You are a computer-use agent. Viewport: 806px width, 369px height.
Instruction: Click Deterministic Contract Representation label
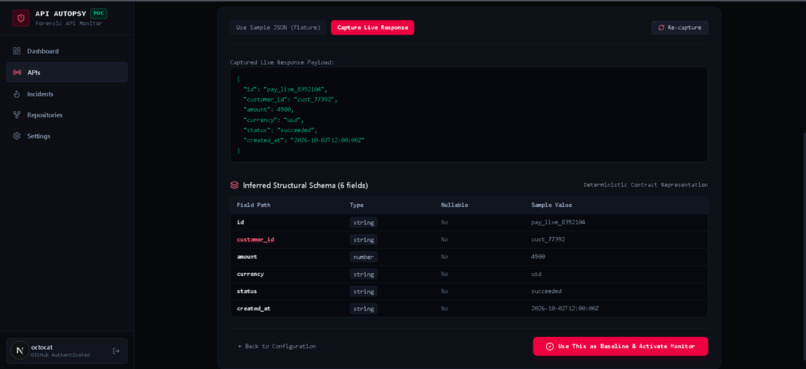646,185
